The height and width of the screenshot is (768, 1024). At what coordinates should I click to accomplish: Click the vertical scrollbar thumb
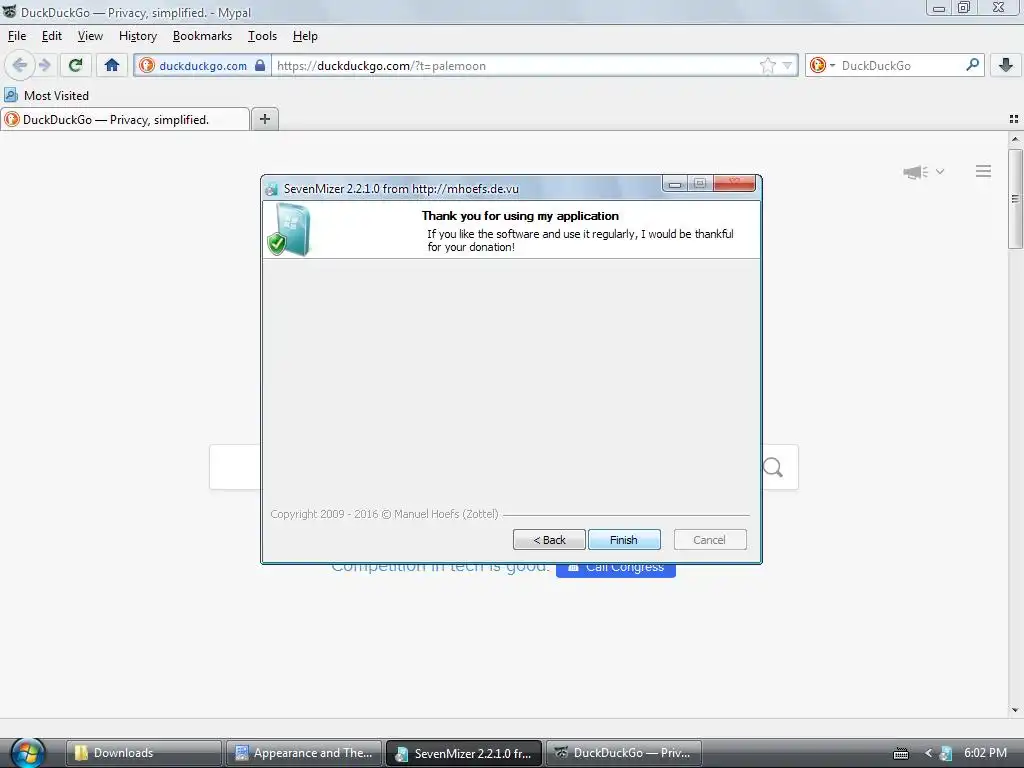pyautogui.click(x=1015, y=199)
